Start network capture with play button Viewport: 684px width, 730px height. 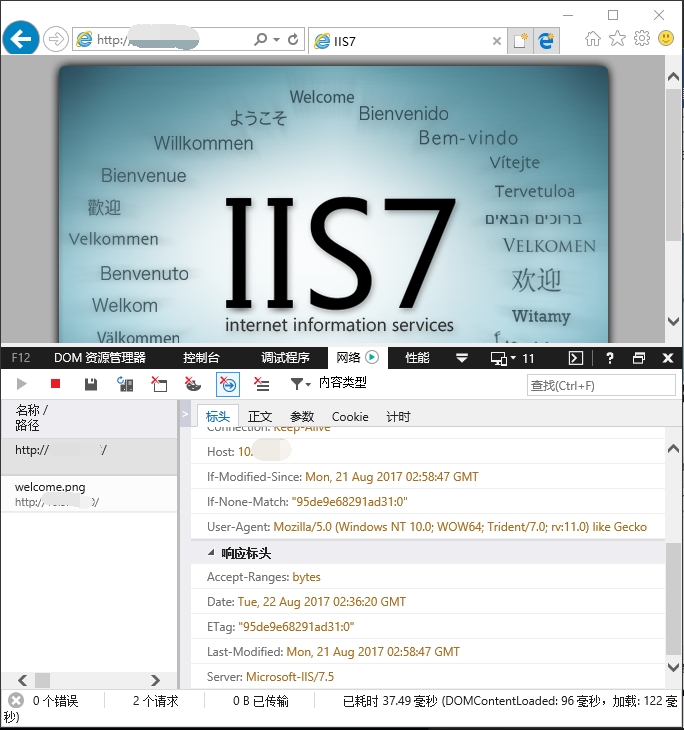(21, 384)
